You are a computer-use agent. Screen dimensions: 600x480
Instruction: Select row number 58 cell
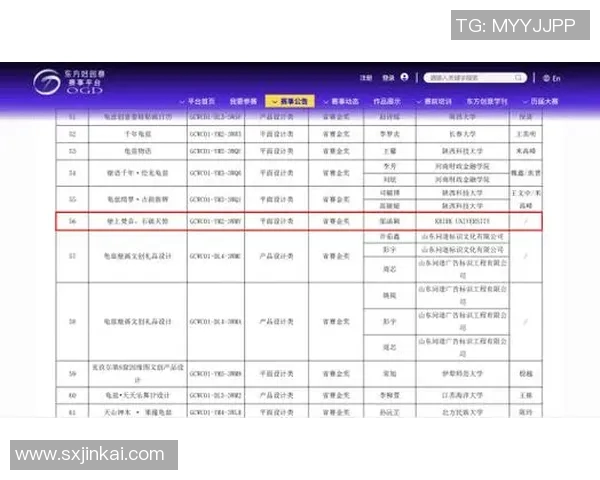point(72,322)
